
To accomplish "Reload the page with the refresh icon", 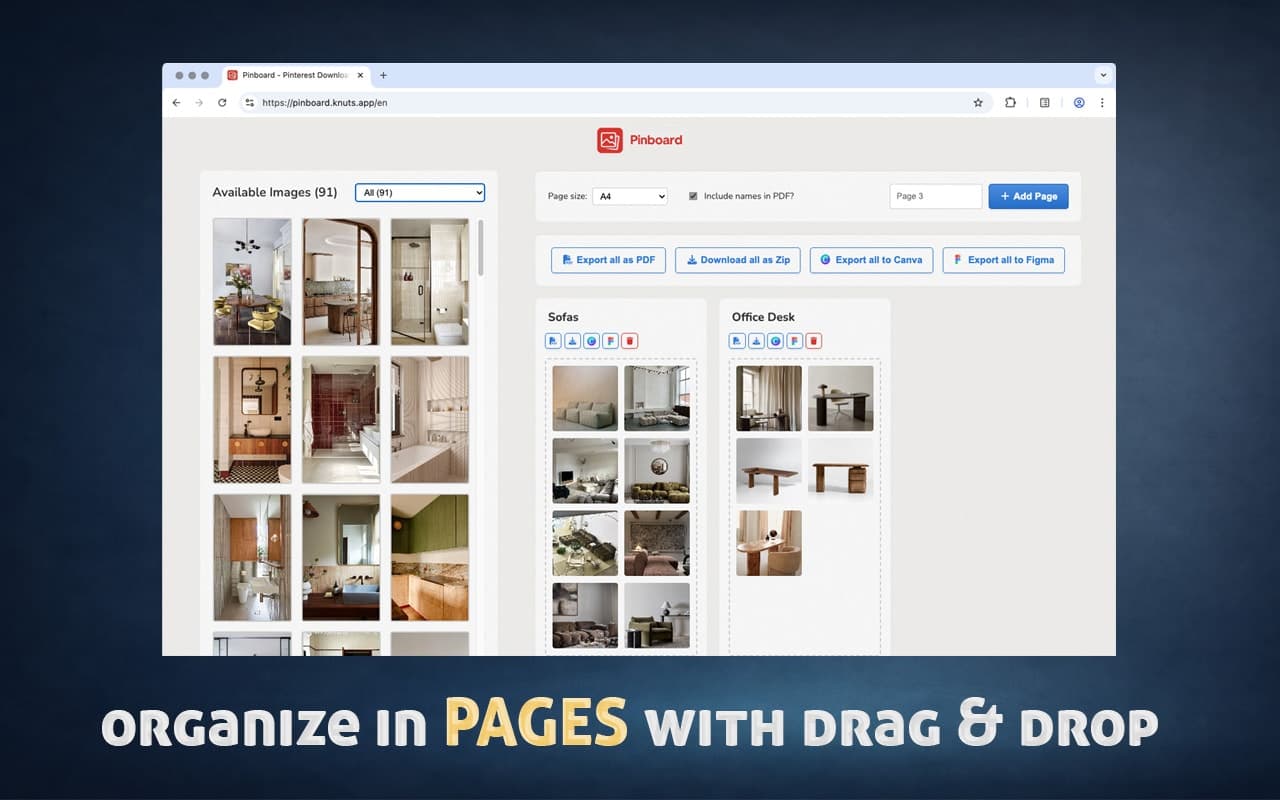I will 223,102.
